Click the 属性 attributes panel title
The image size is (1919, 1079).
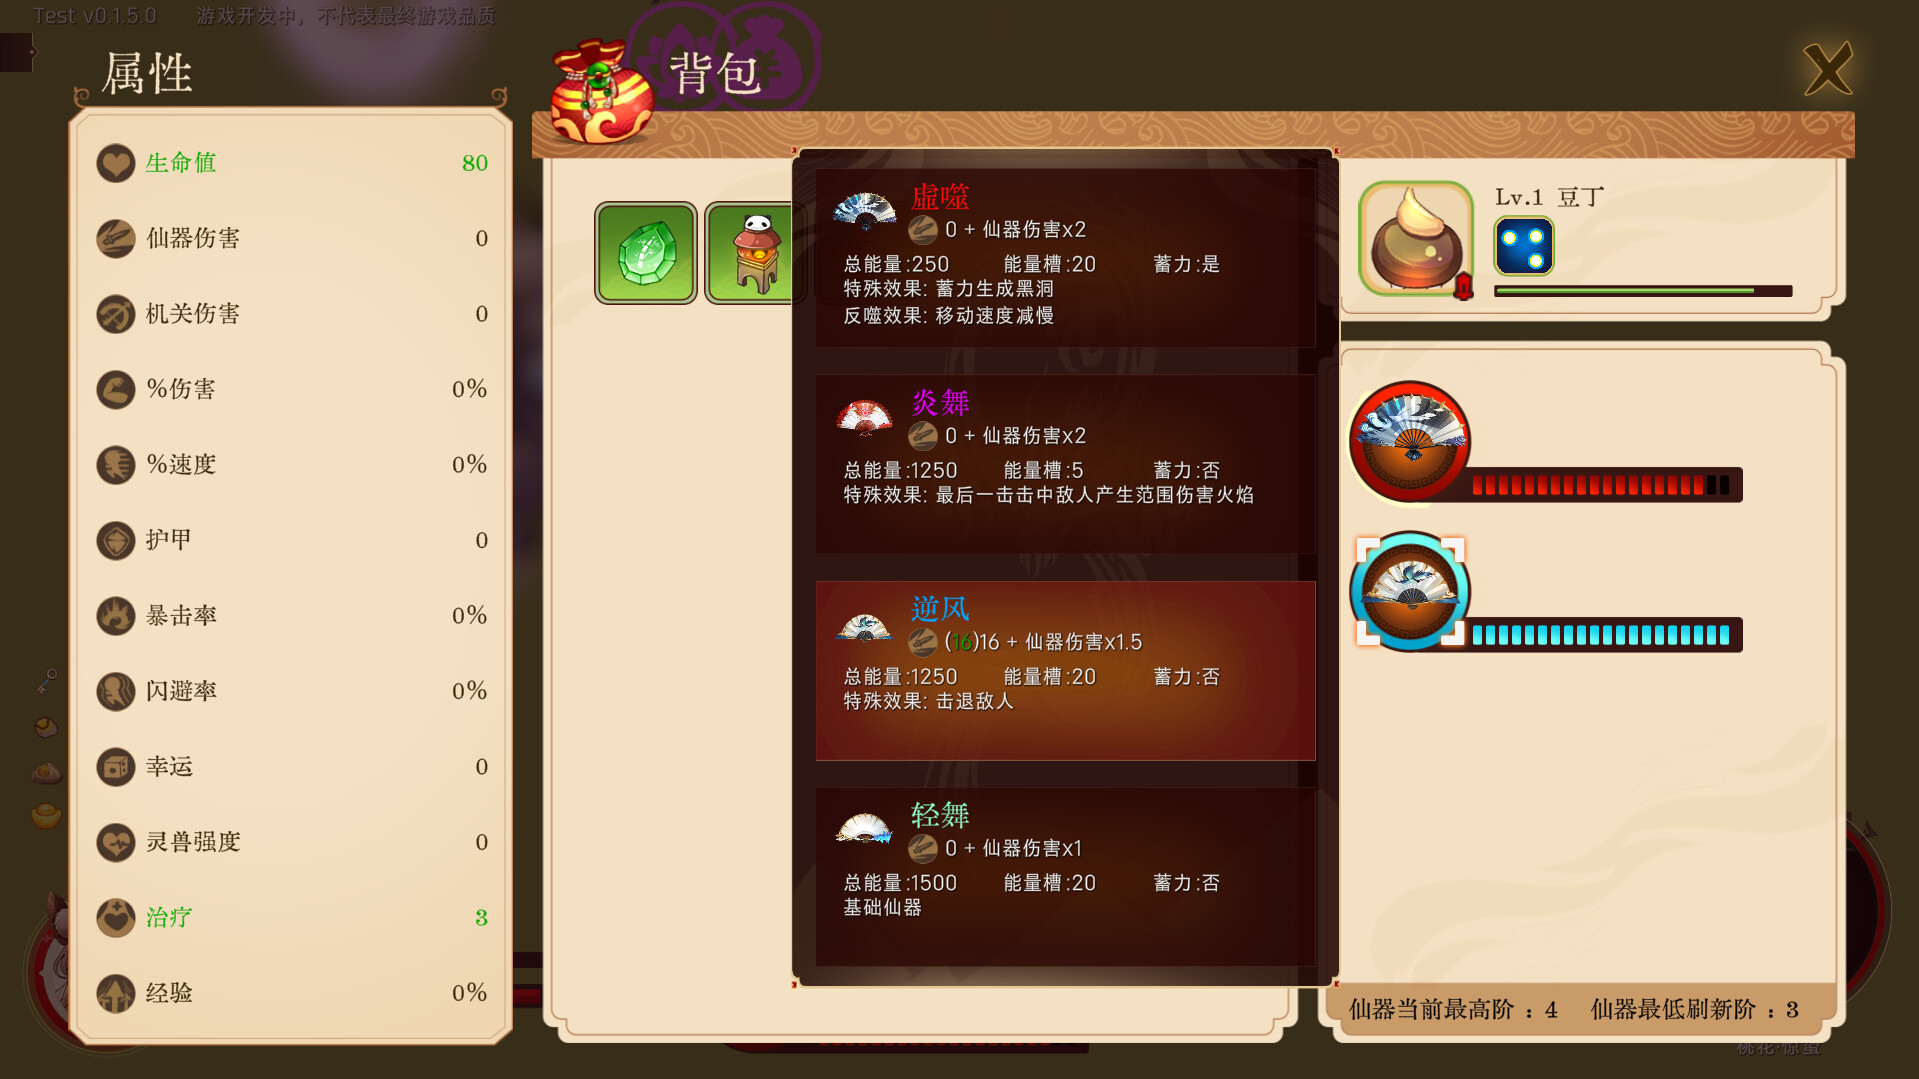[x=148, y=74]
